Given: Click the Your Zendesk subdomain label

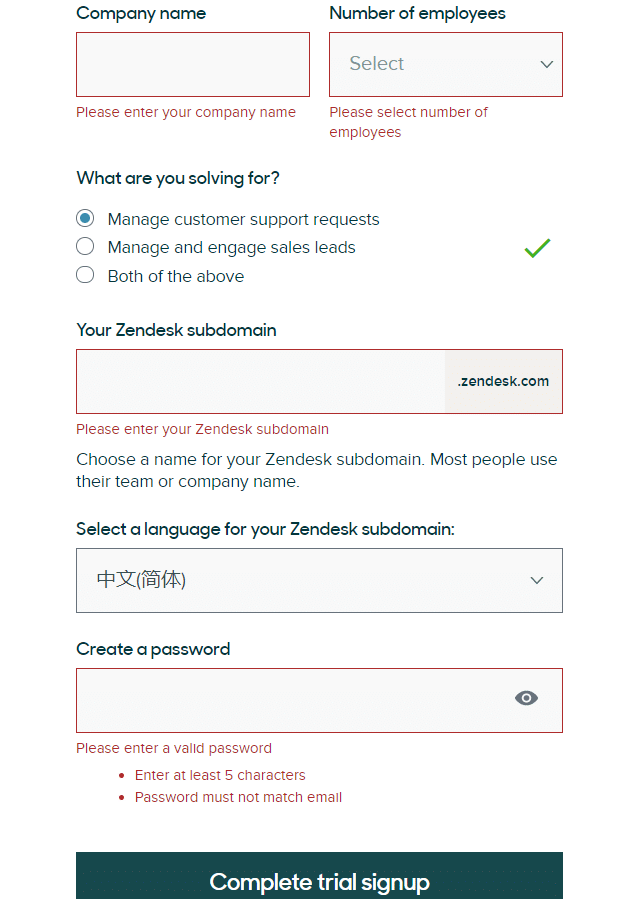Looking at the screenshot, I should (177, 330).
